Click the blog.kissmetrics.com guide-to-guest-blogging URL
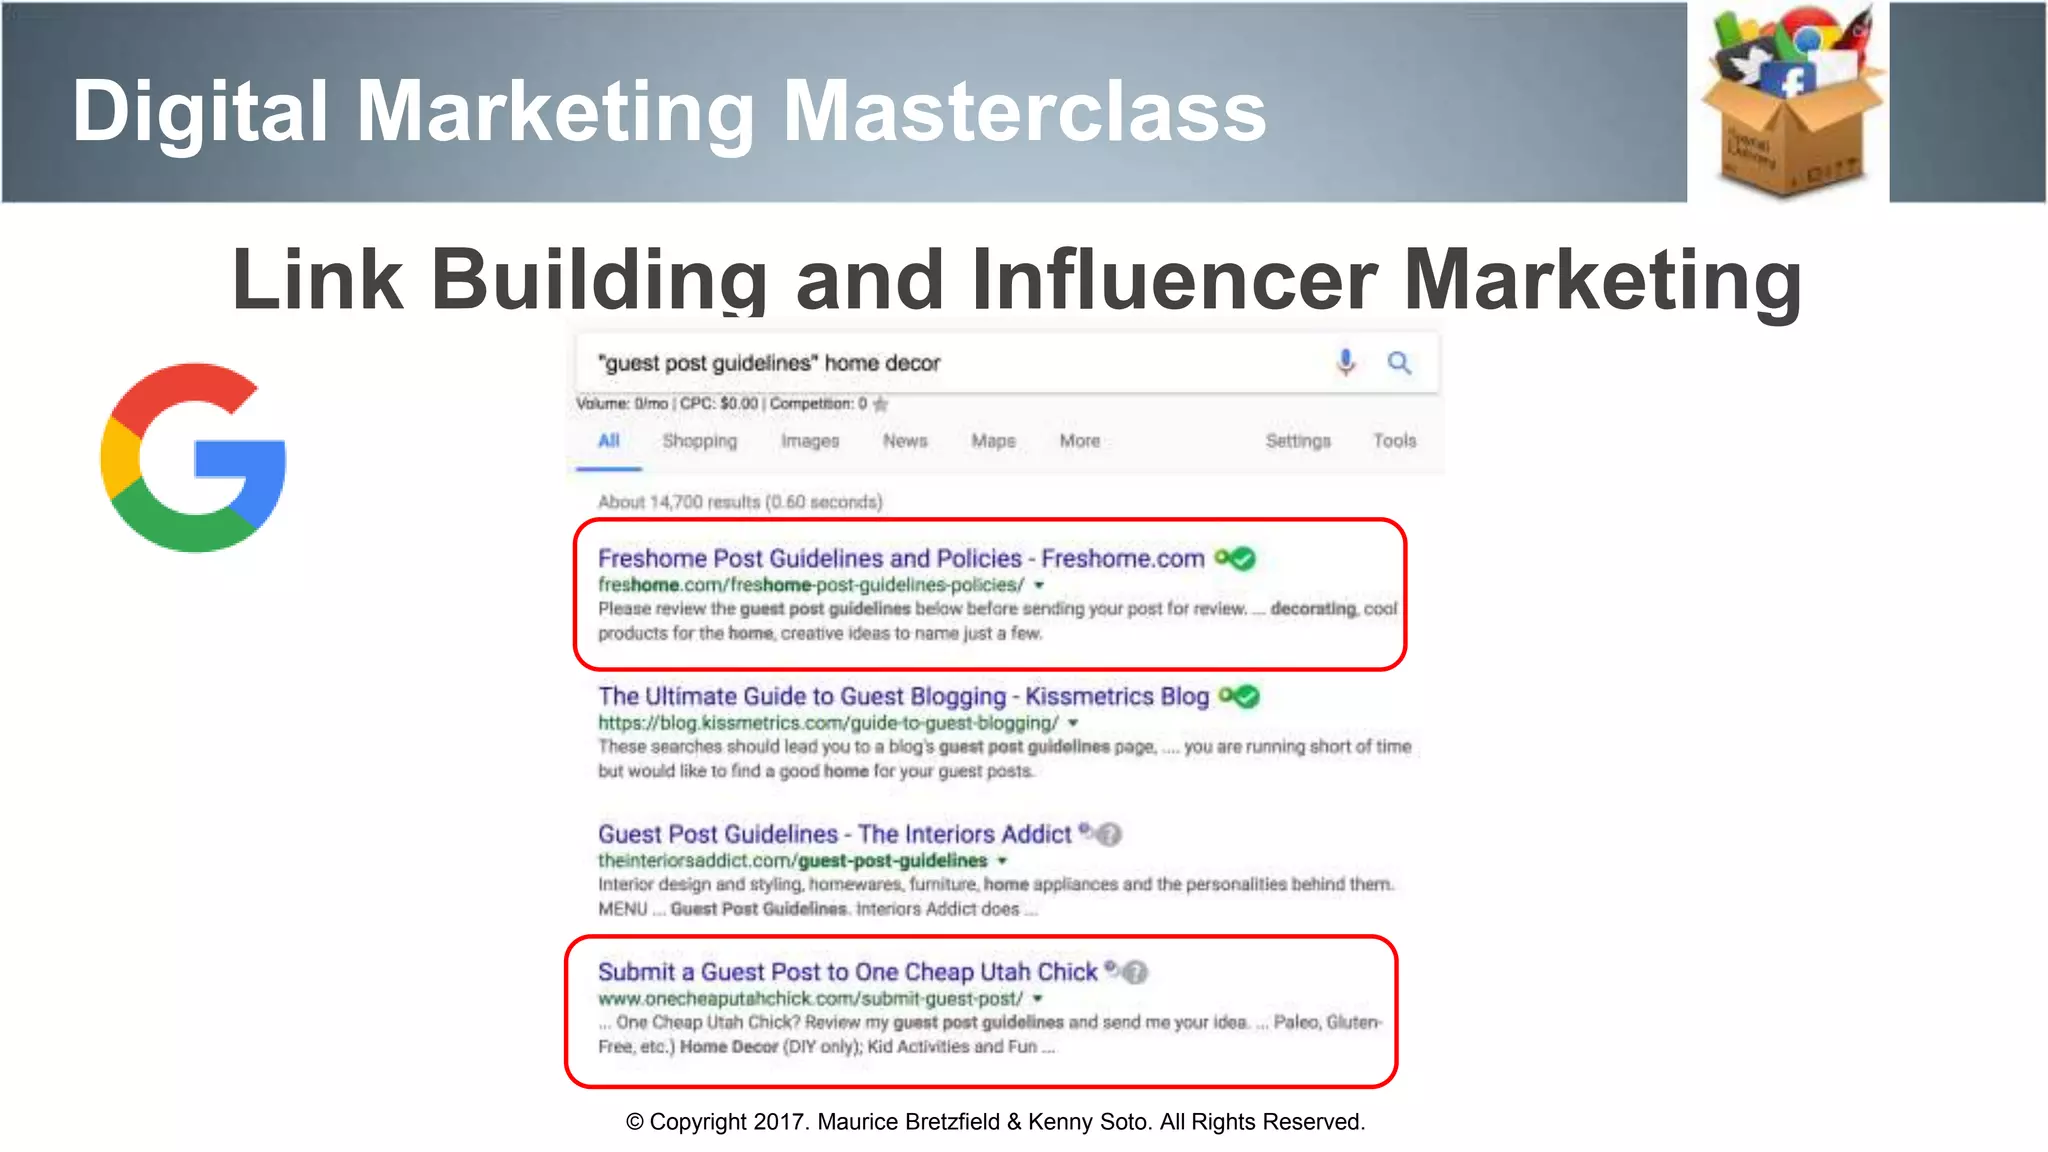The image size is (2048, 1152). 828,723
